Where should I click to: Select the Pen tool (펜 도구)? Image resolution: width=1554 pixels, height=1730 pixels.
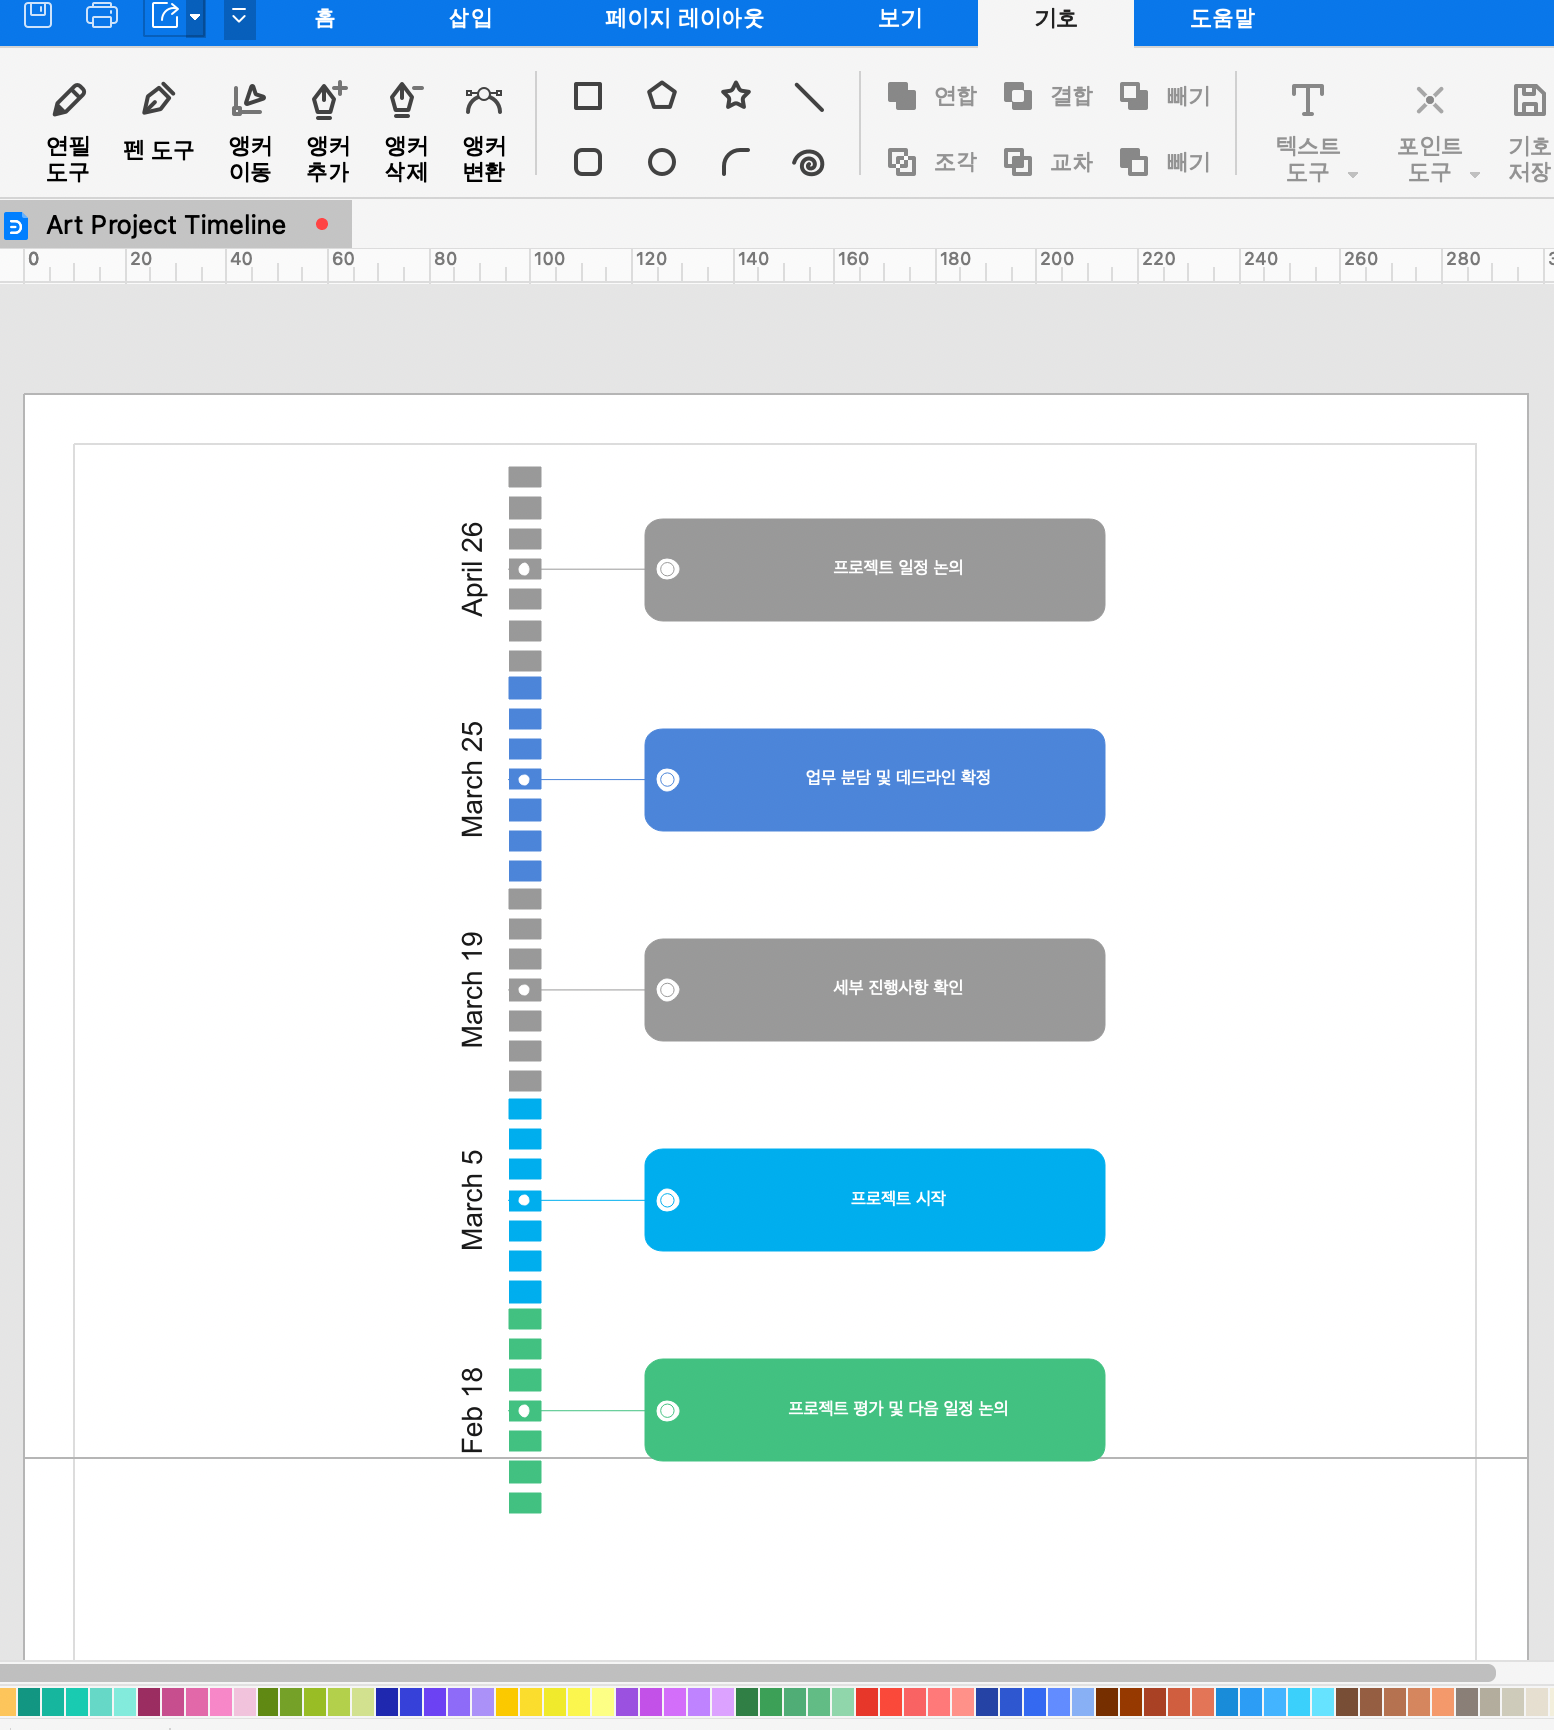(x=158, y=122)
